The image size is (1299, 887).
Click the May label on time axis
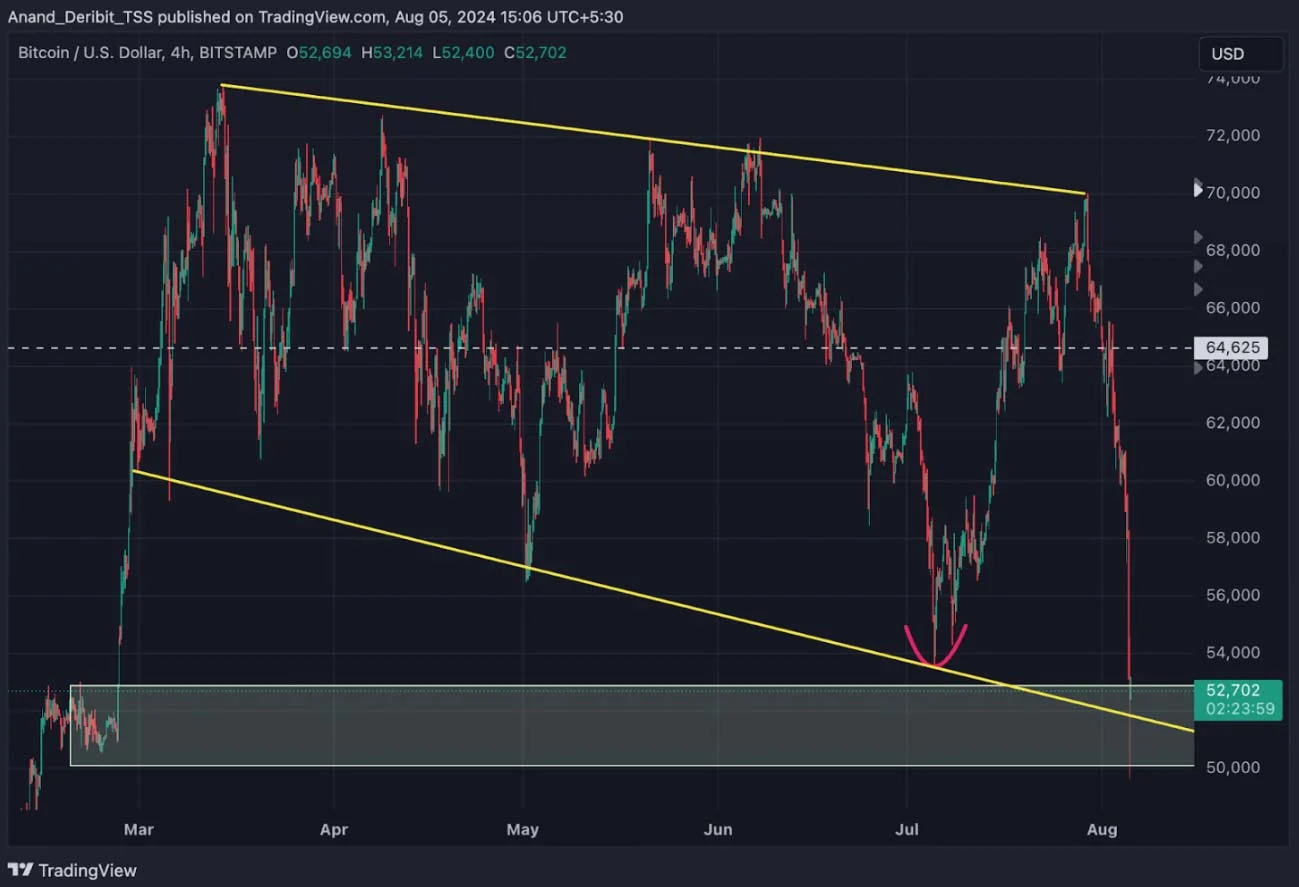point(523,829)
